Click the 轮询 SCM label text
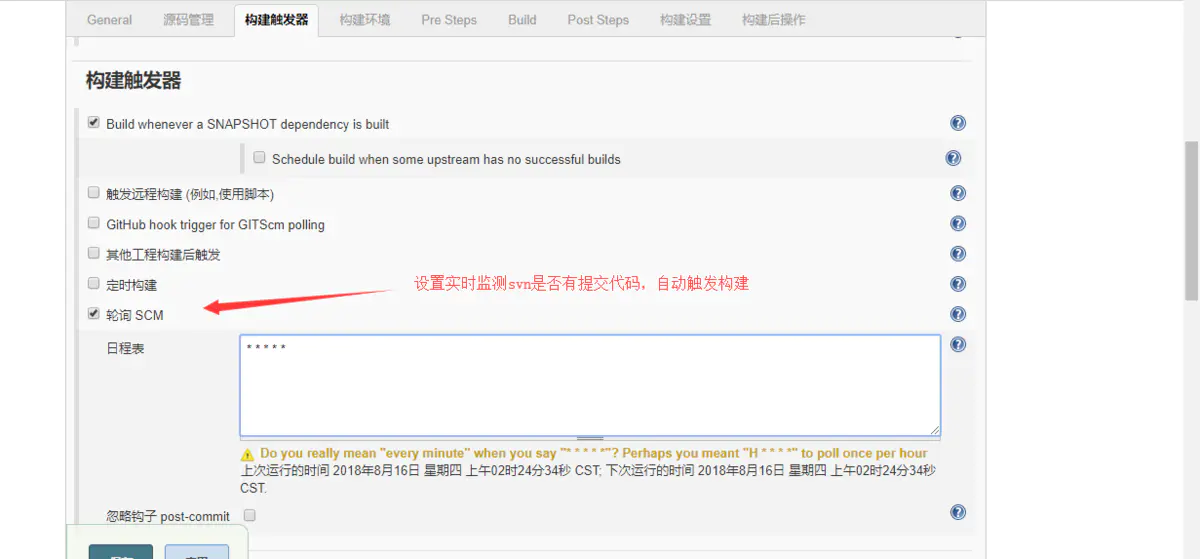This screenshot has height=559, width=1200. click(135, 315)
